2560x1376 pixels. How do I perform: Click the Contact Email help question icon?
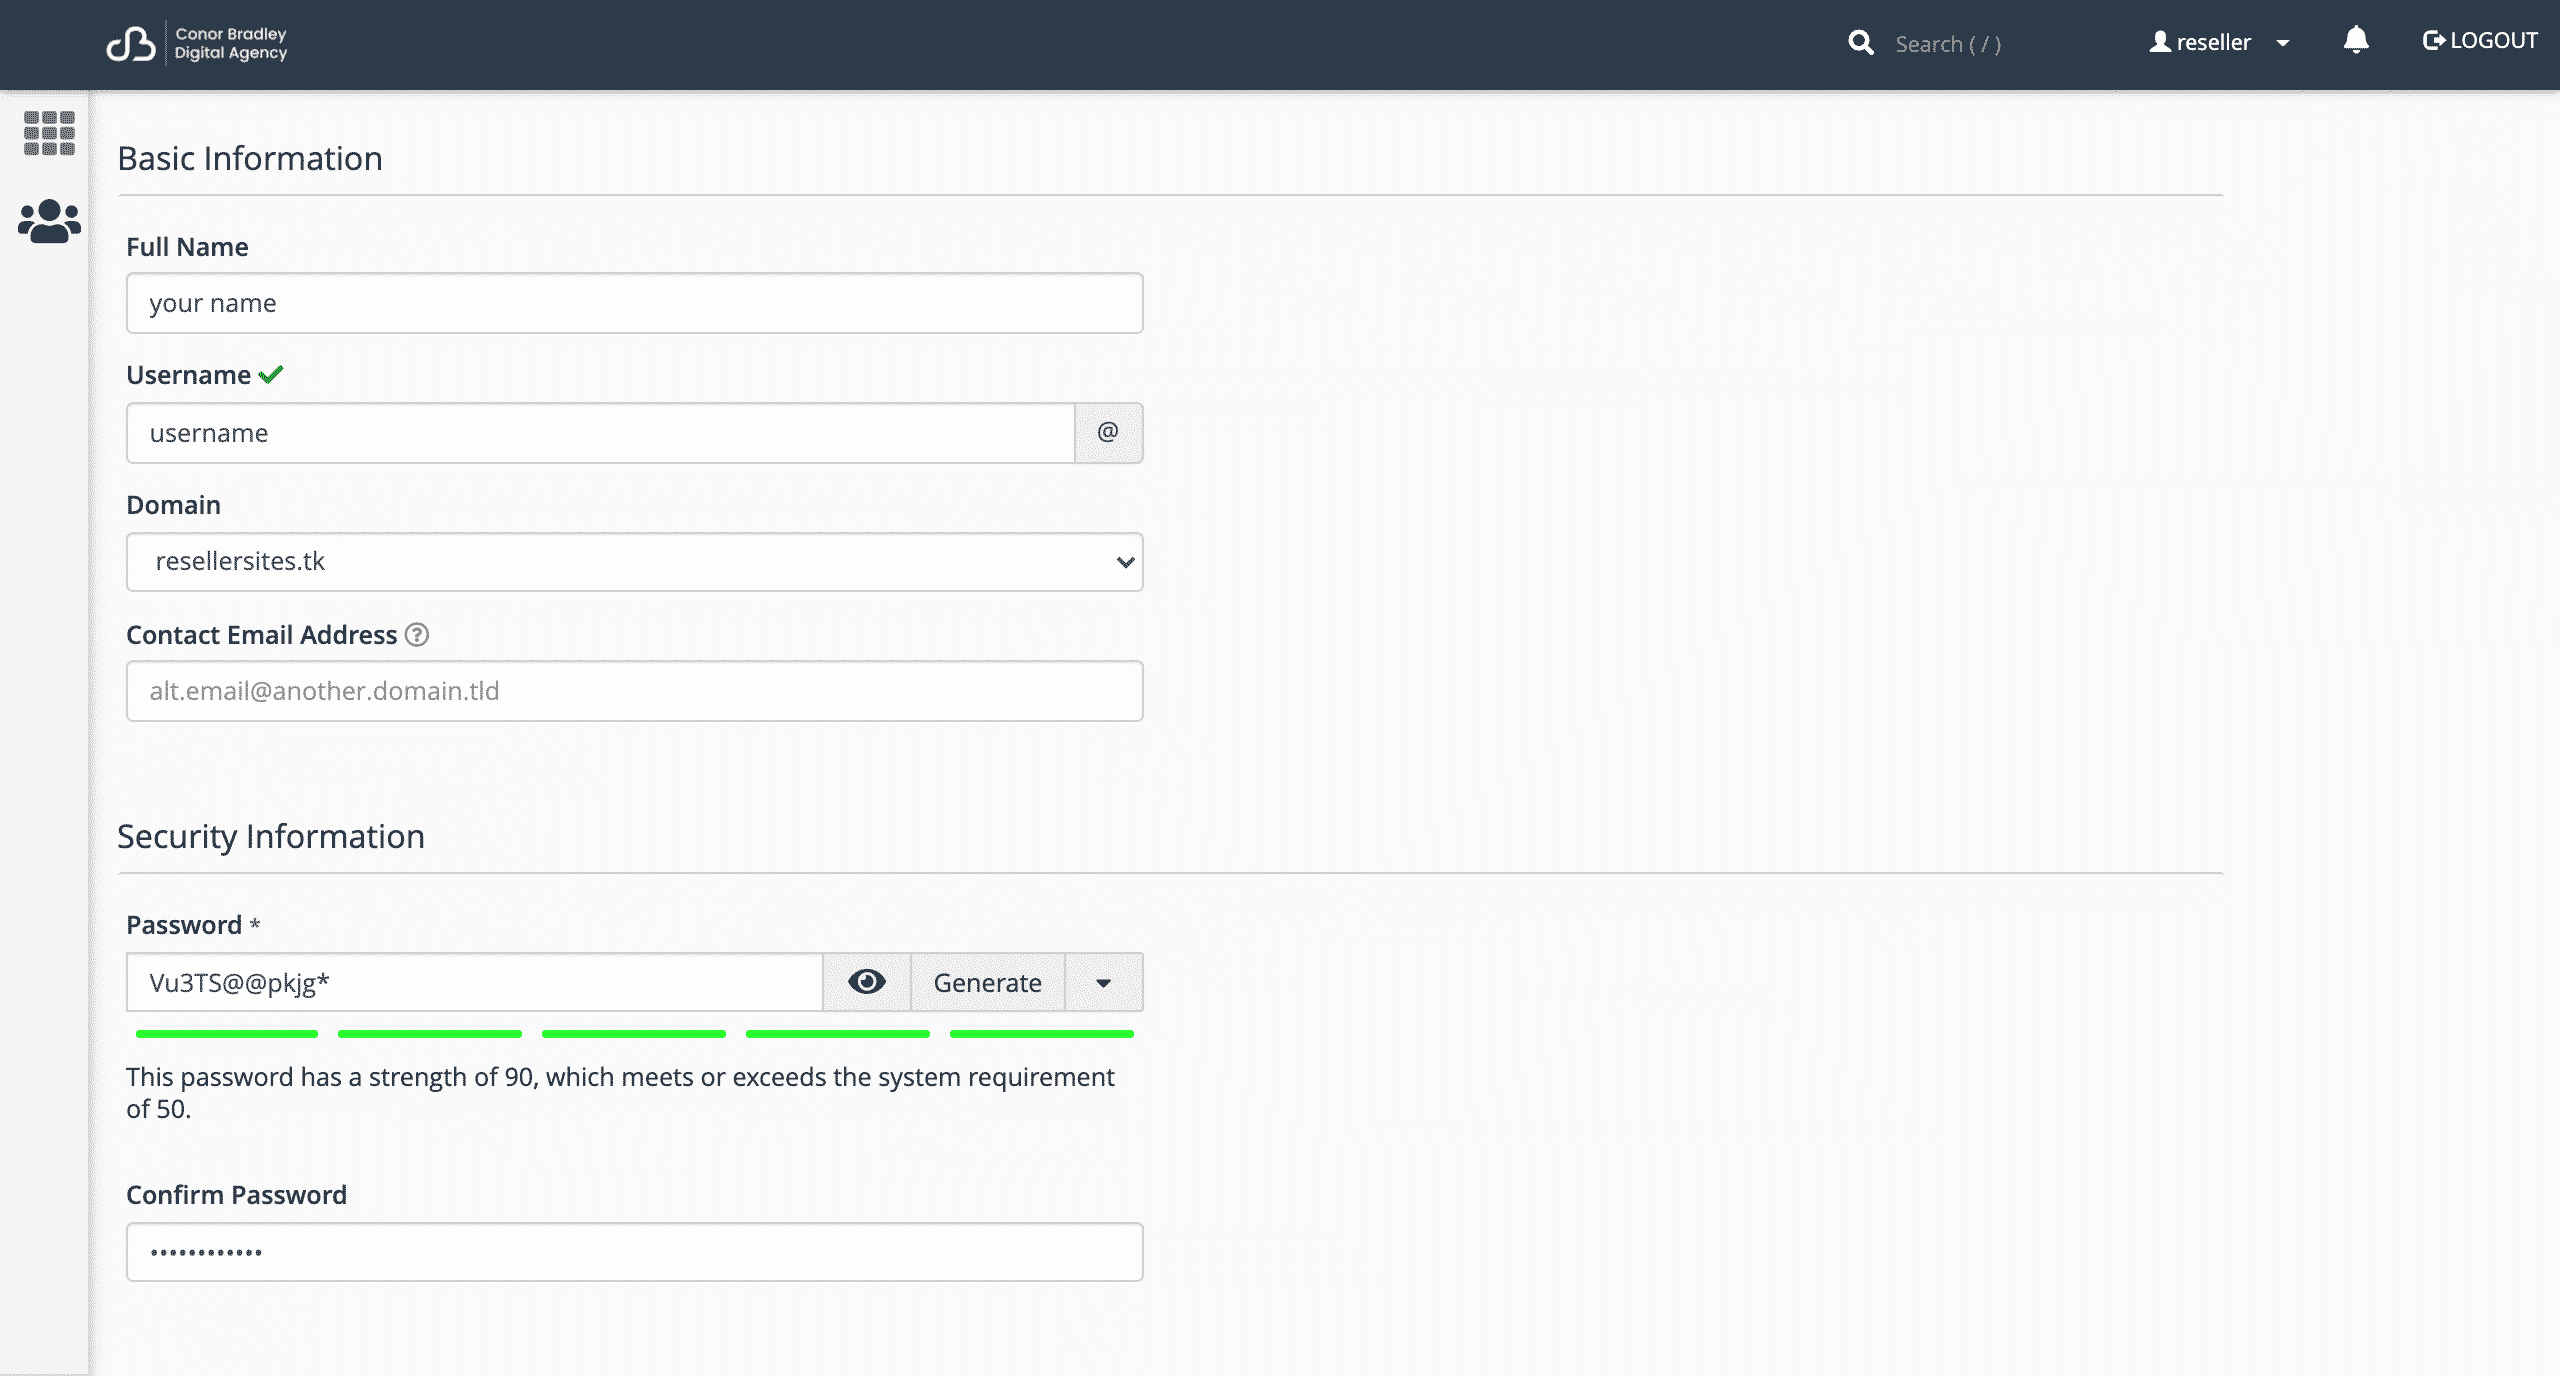pyautogui.click(x=417, y=635)
